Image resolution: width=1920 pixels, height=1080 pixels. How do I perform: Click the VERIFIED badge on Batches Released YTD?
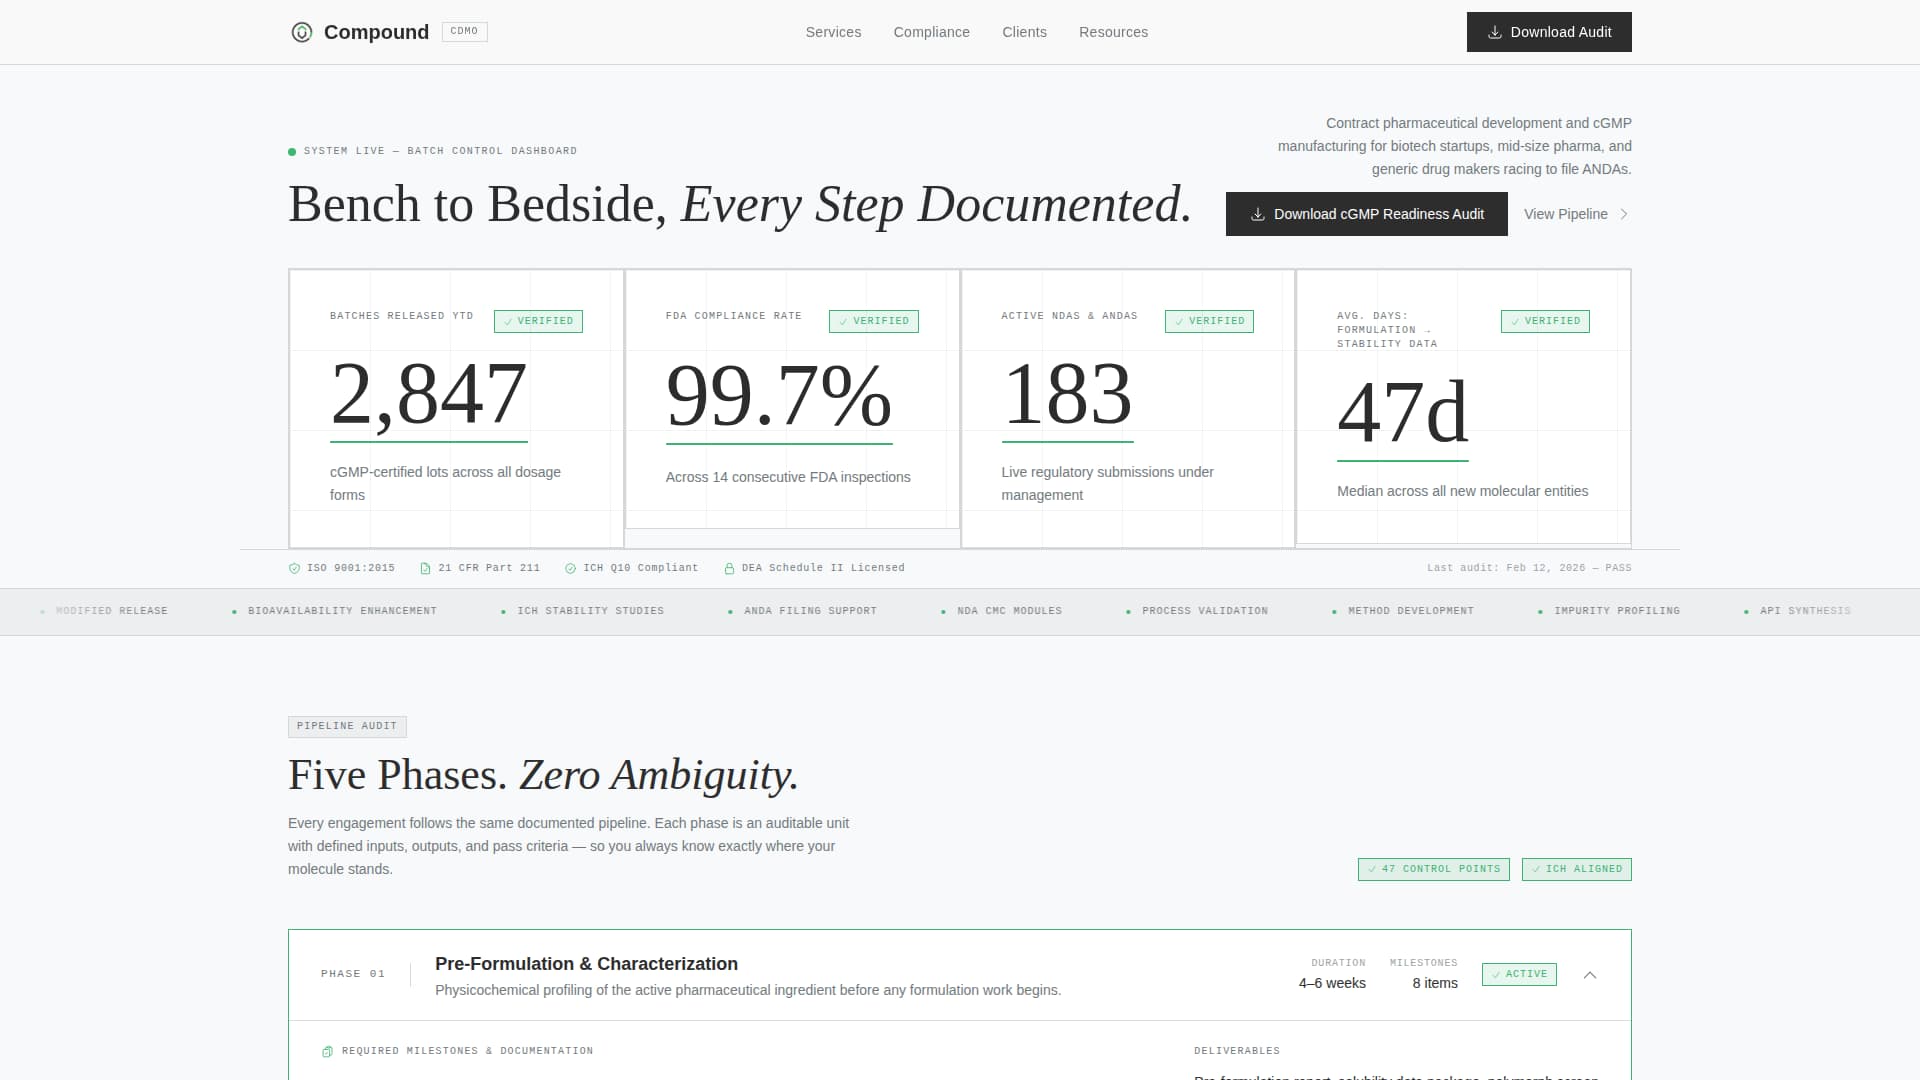(x=538, y=321)
